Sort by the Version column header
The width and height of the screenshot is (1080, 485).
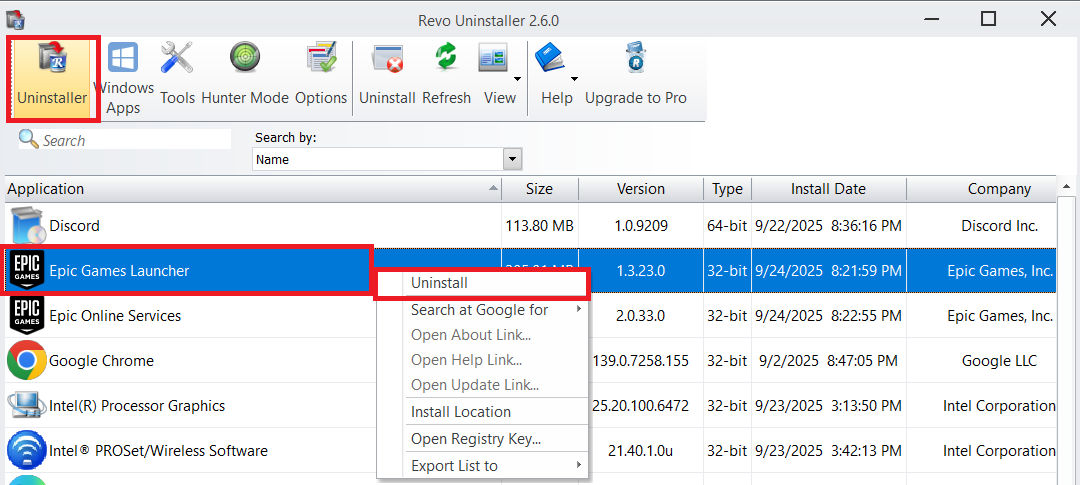tap(641, 189)
